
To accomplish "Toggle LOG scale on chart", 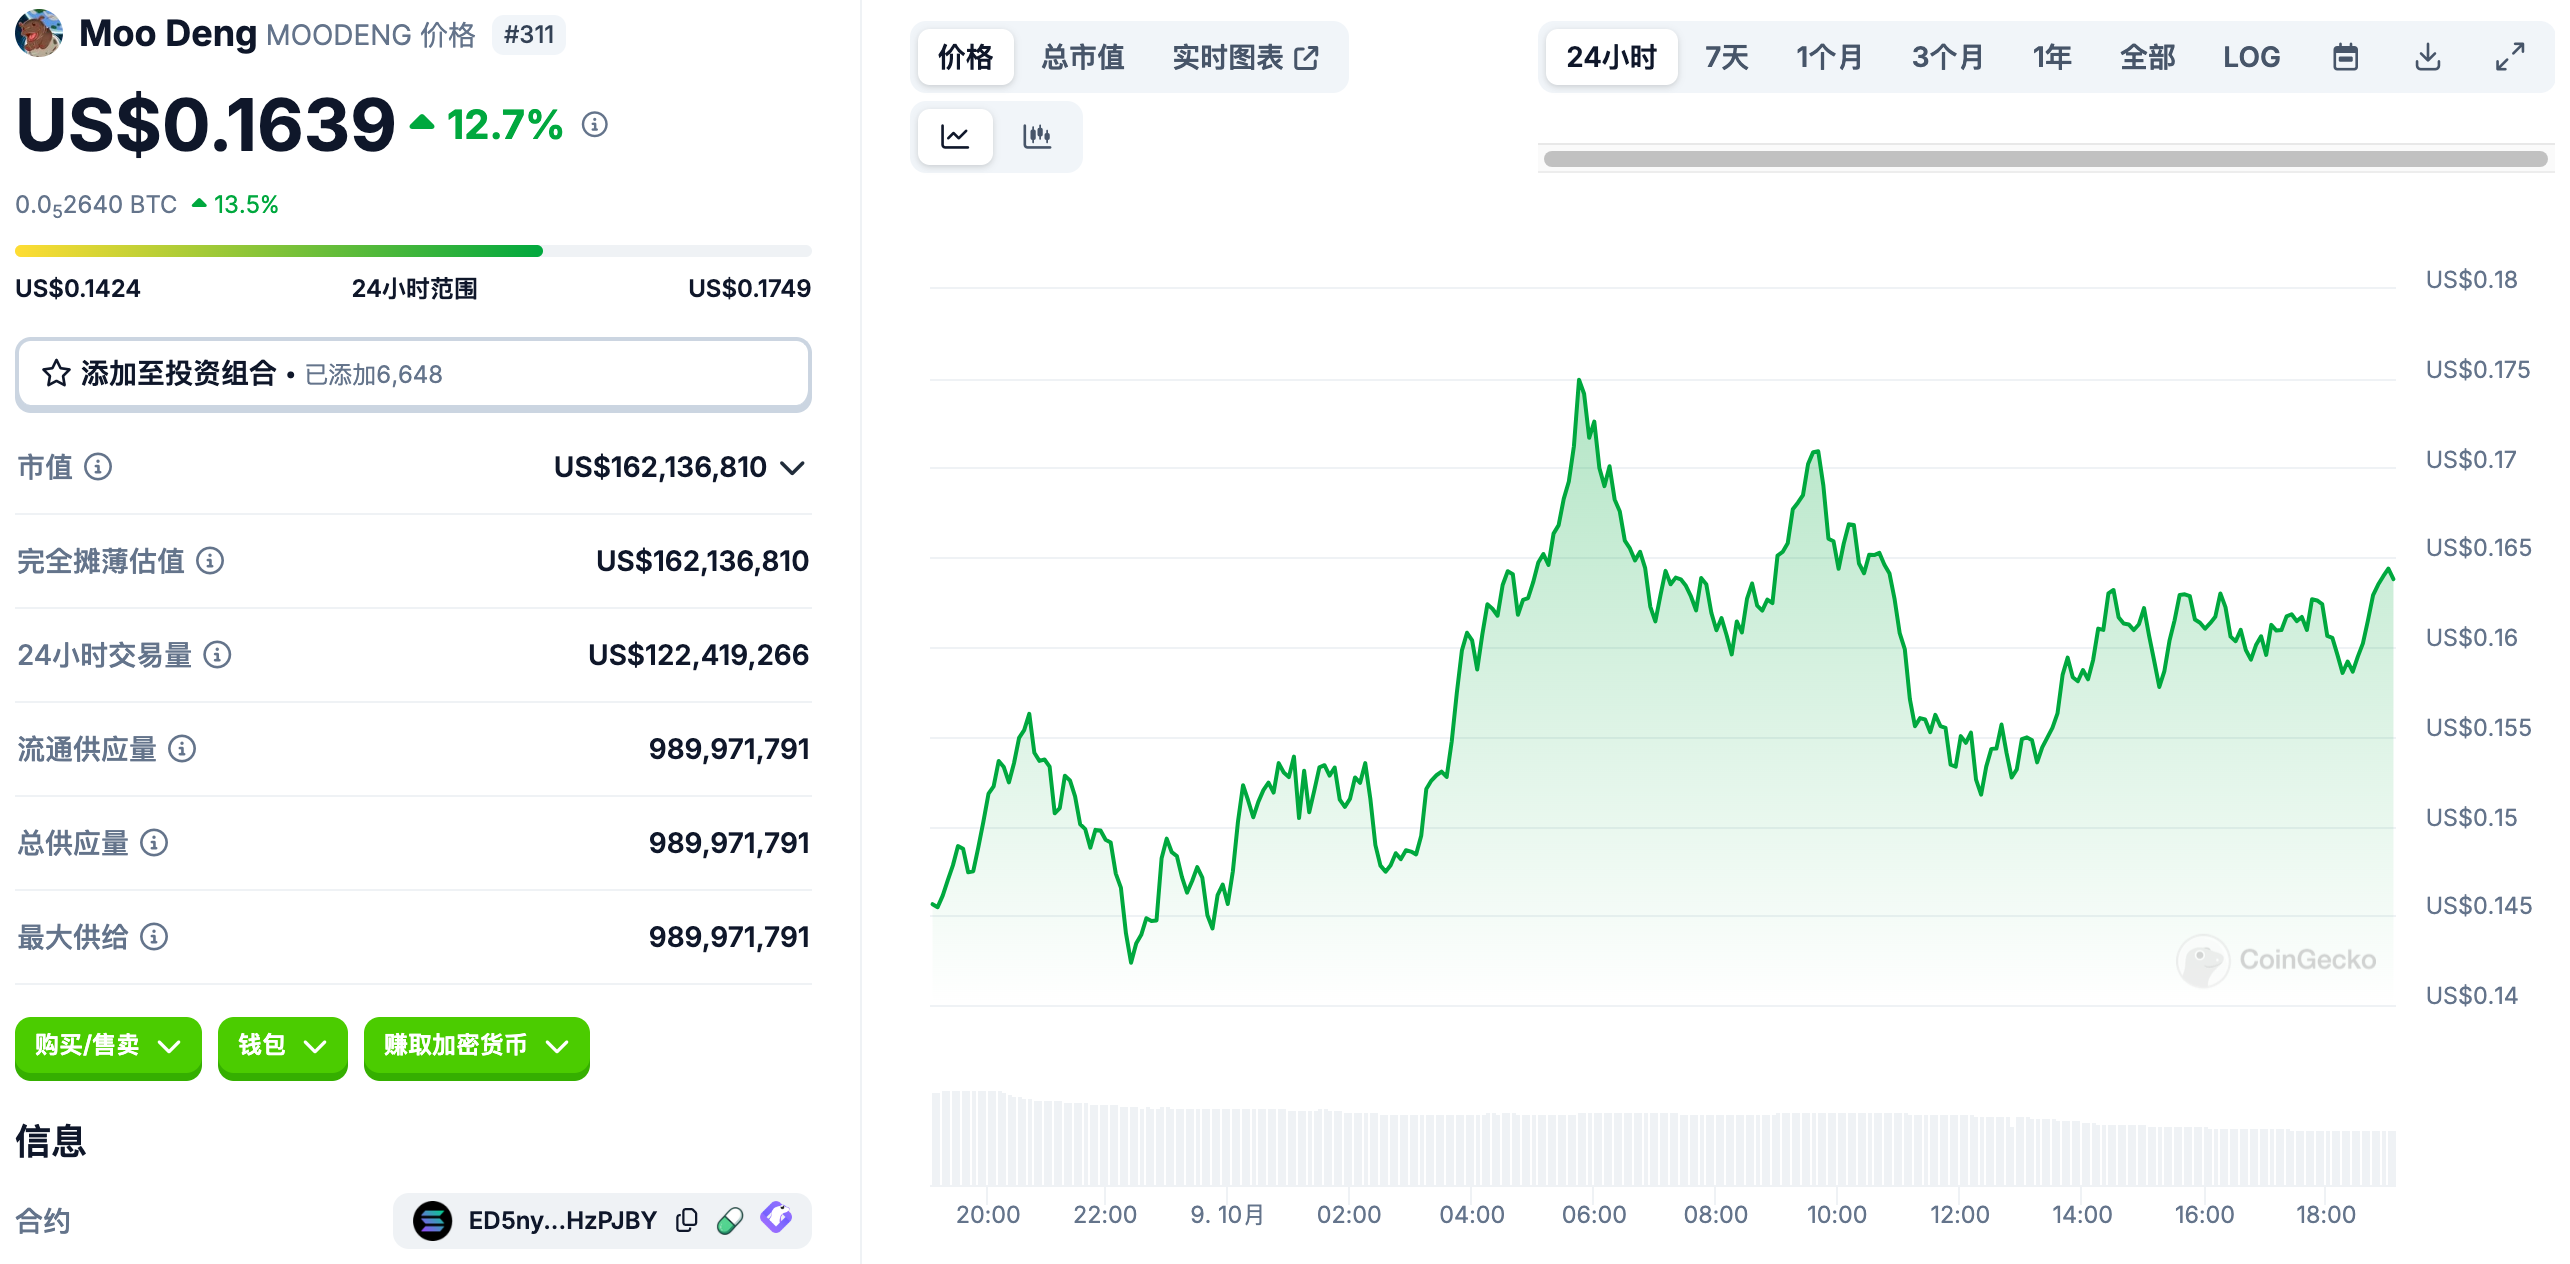I will click(2251, 57).
